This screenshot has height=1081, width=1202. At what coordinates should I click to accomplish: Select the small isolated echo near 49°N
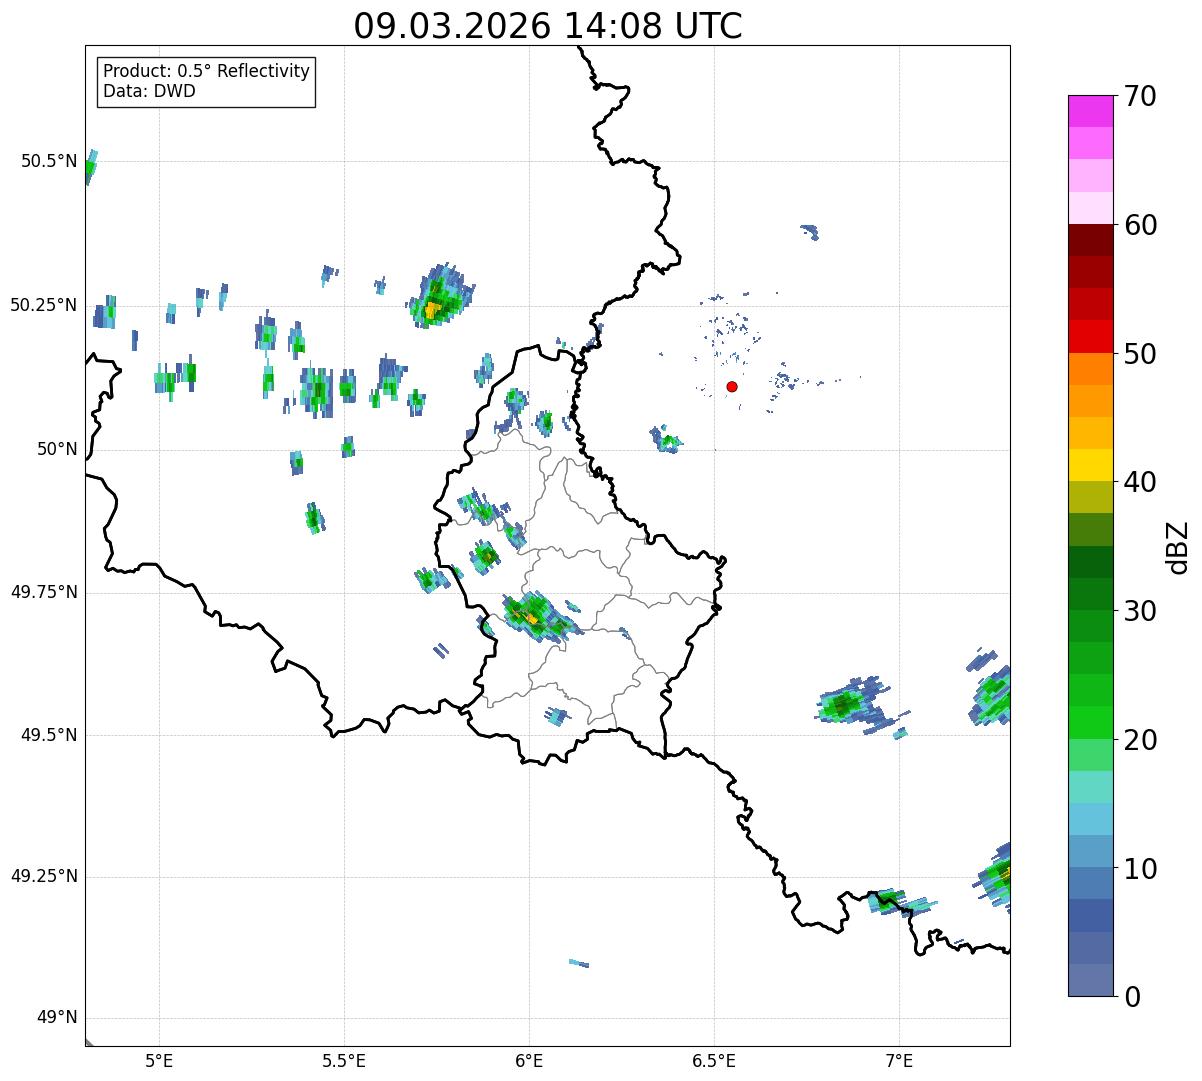click(579, 963)
